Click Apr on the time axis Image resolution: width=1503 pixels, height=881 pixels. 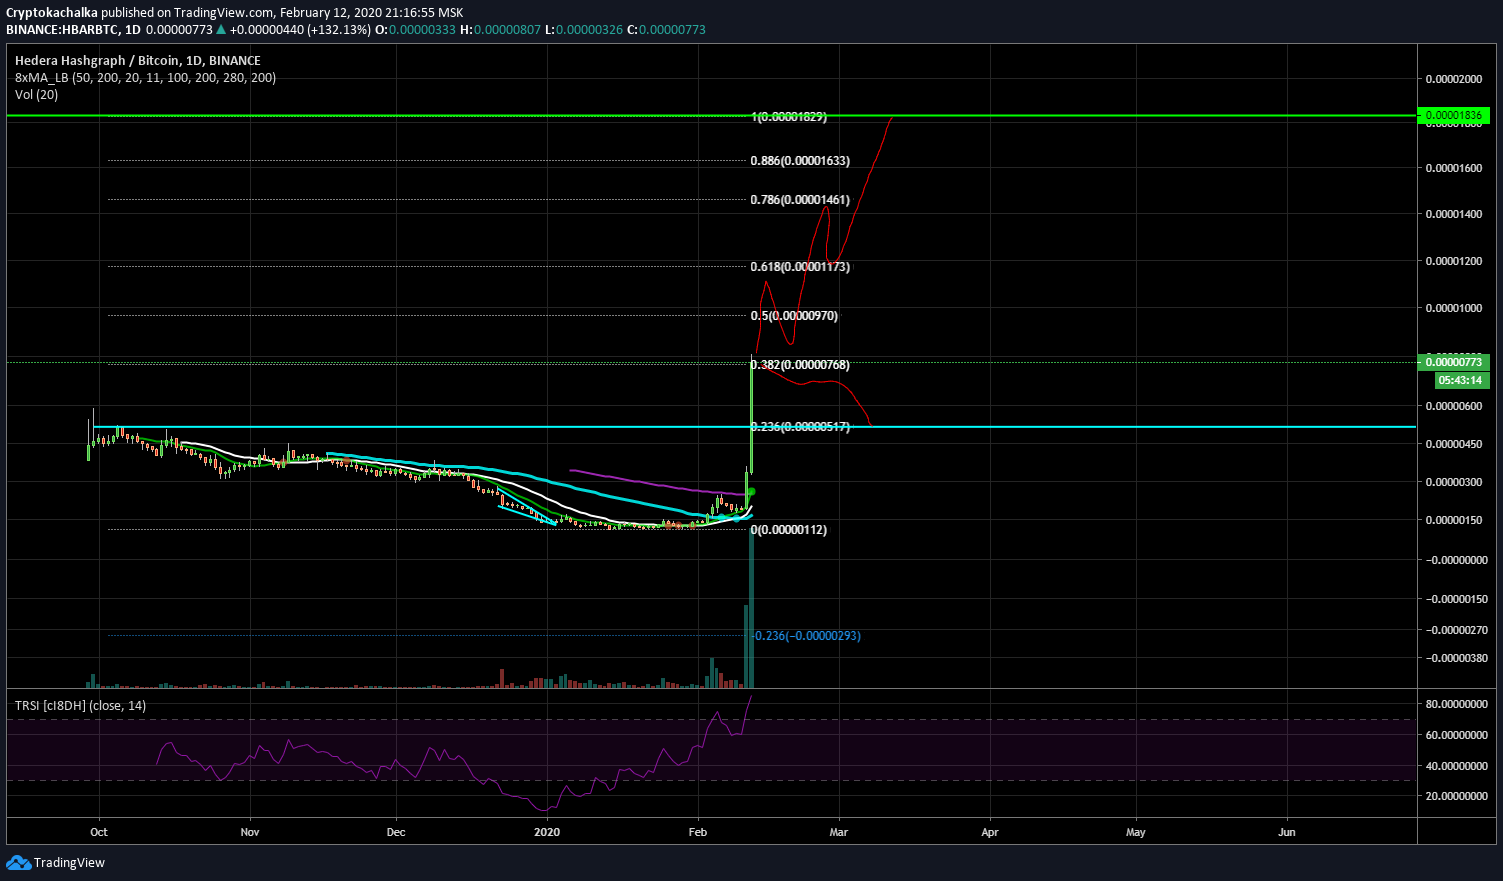pos(990,832)
